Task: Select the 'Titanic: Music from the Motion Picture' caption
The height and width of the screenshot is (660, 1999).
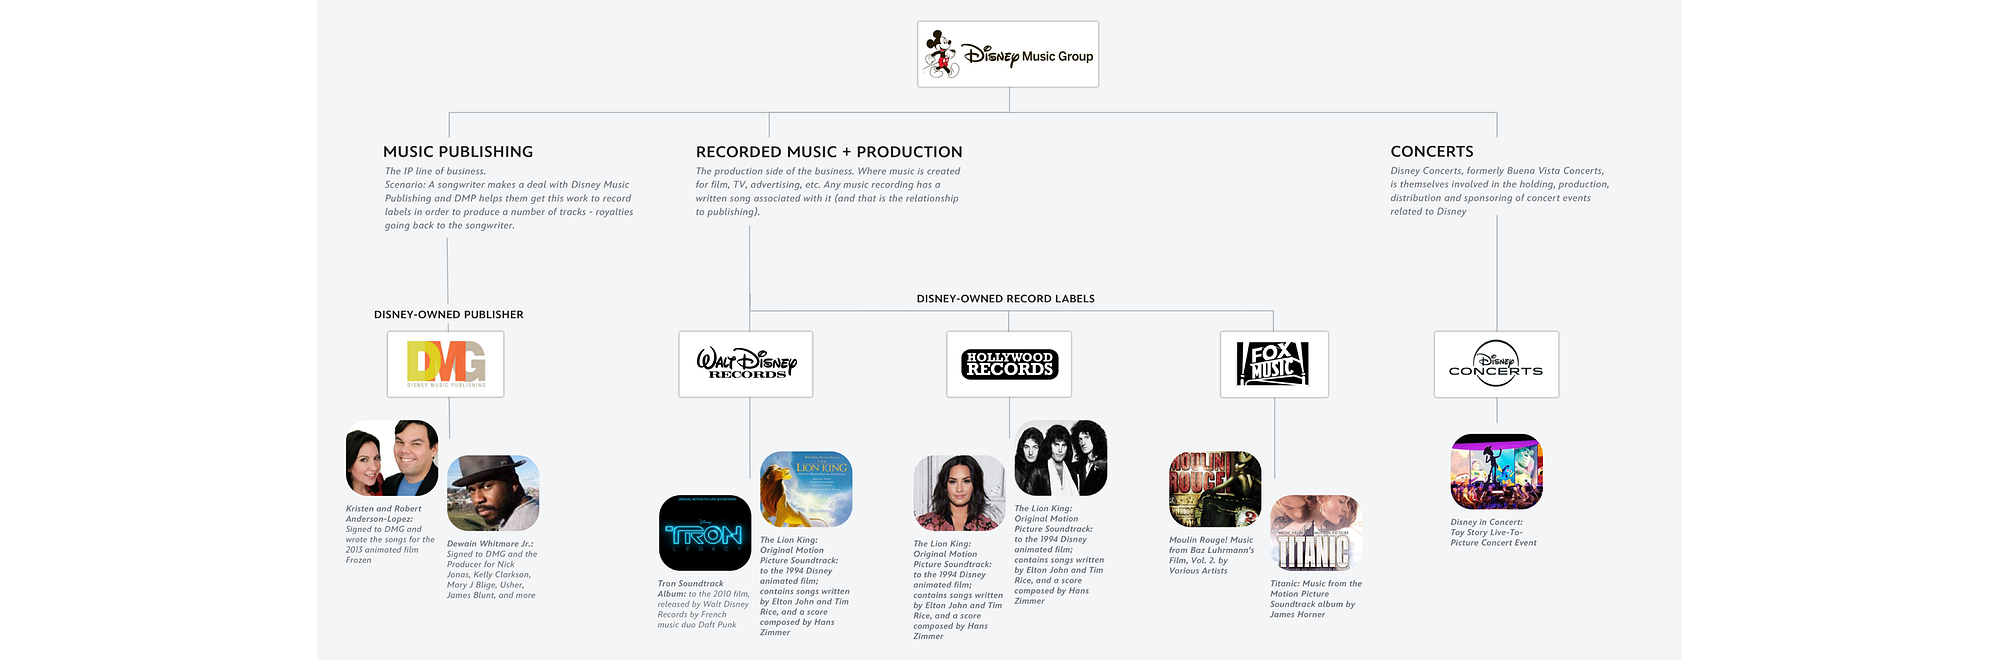Action: click(x=1316, y=599)
